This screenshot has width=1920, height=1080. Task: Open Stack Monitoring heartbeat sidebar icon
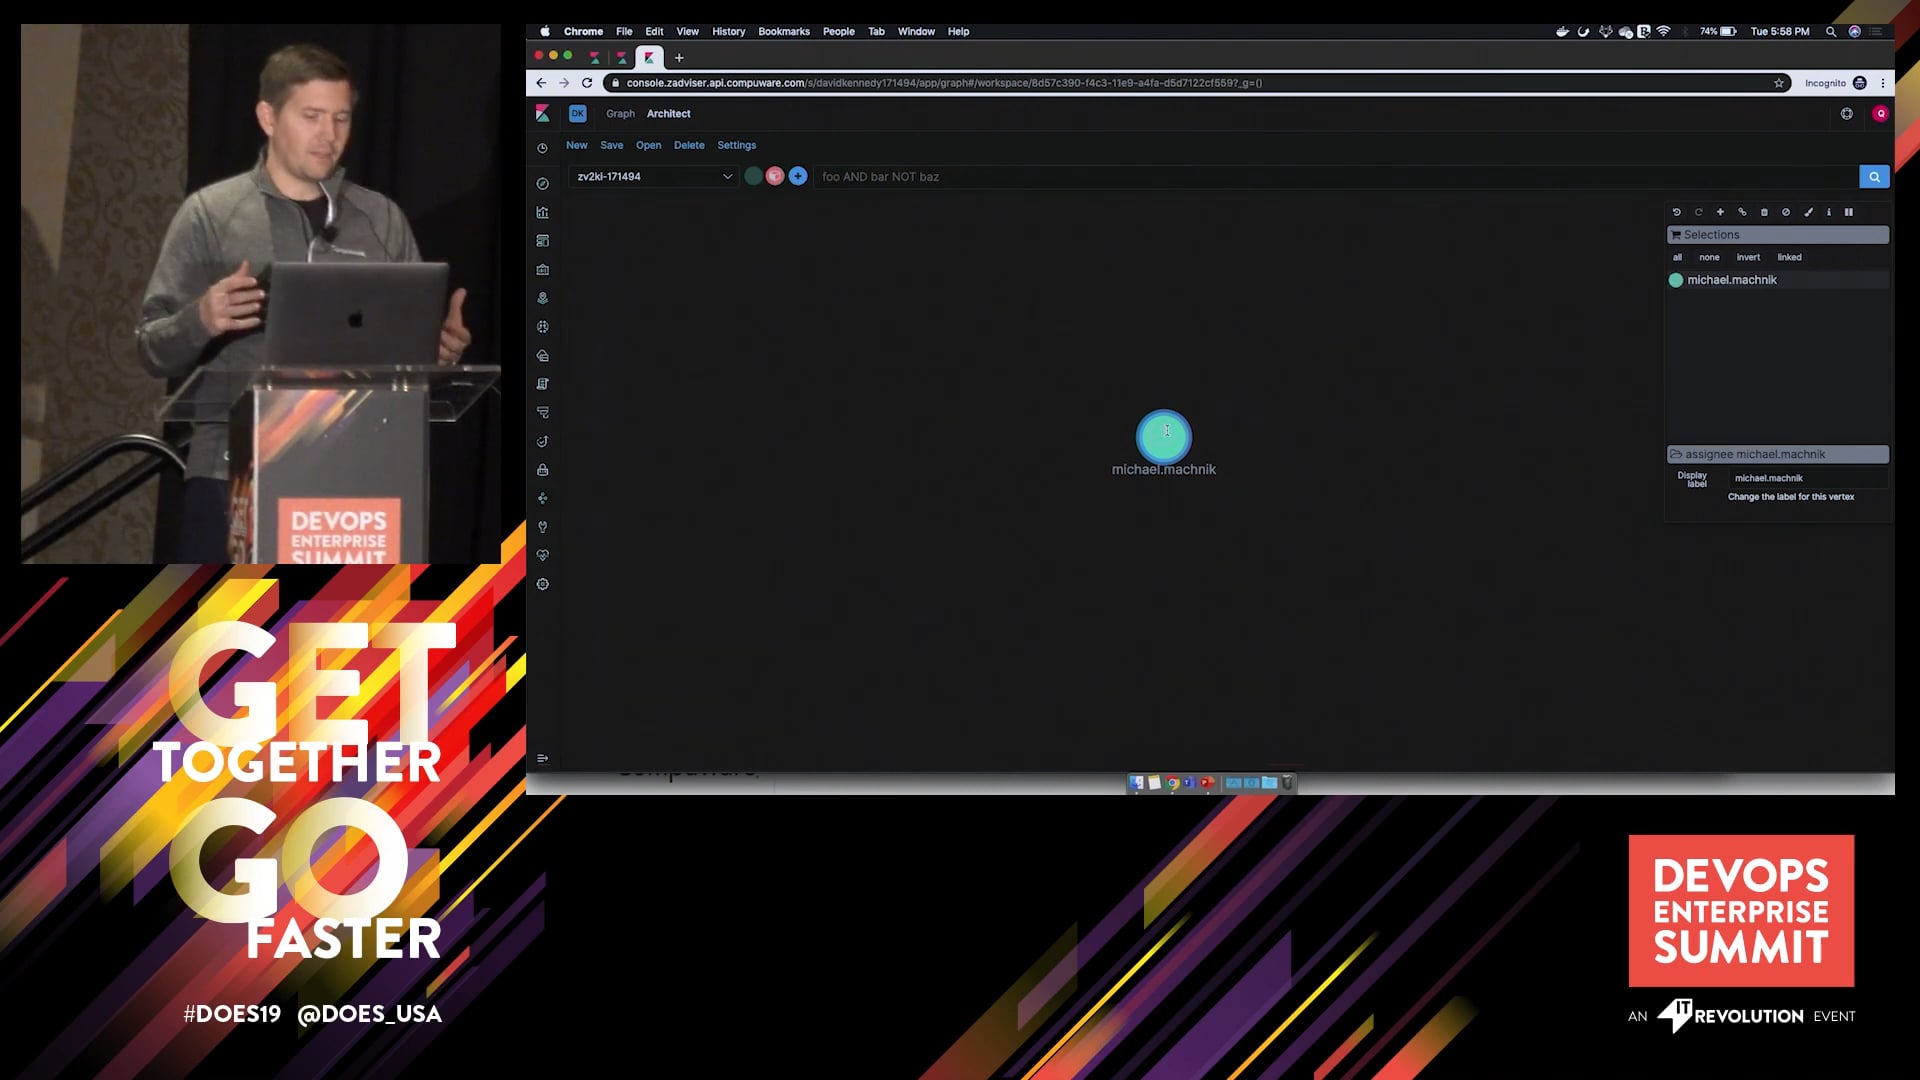pos(542,555)
